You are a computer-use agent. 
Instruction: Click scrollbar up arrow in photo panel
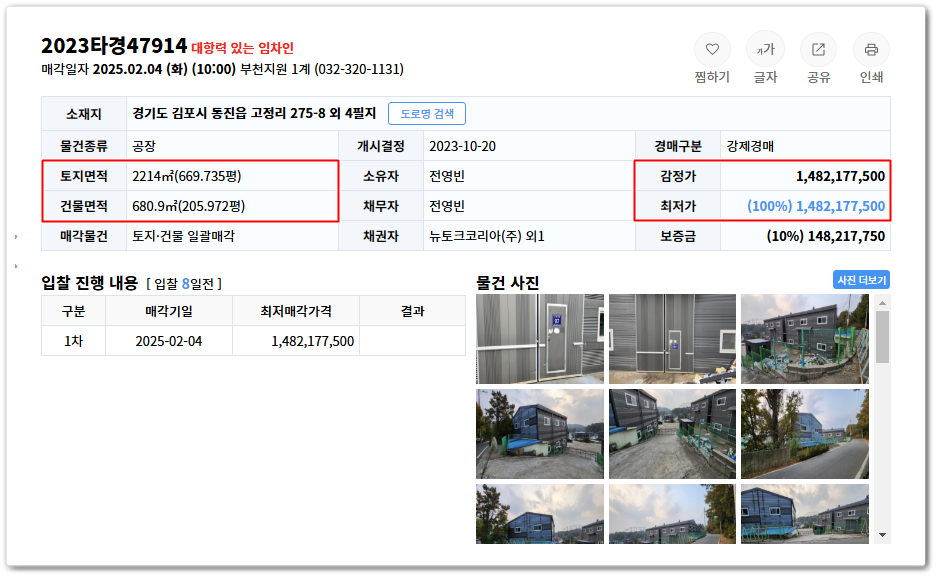click(x=882, y=303)
